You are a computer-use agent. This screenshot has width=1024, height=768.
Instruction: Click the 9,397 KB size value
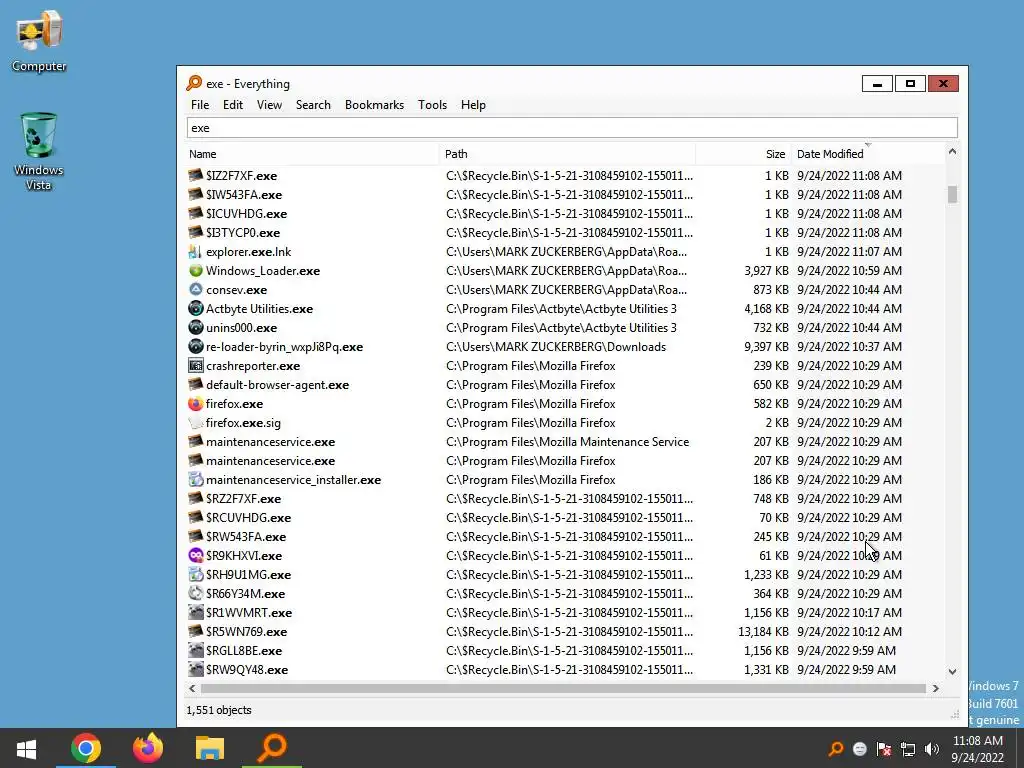tap(766, 347)
